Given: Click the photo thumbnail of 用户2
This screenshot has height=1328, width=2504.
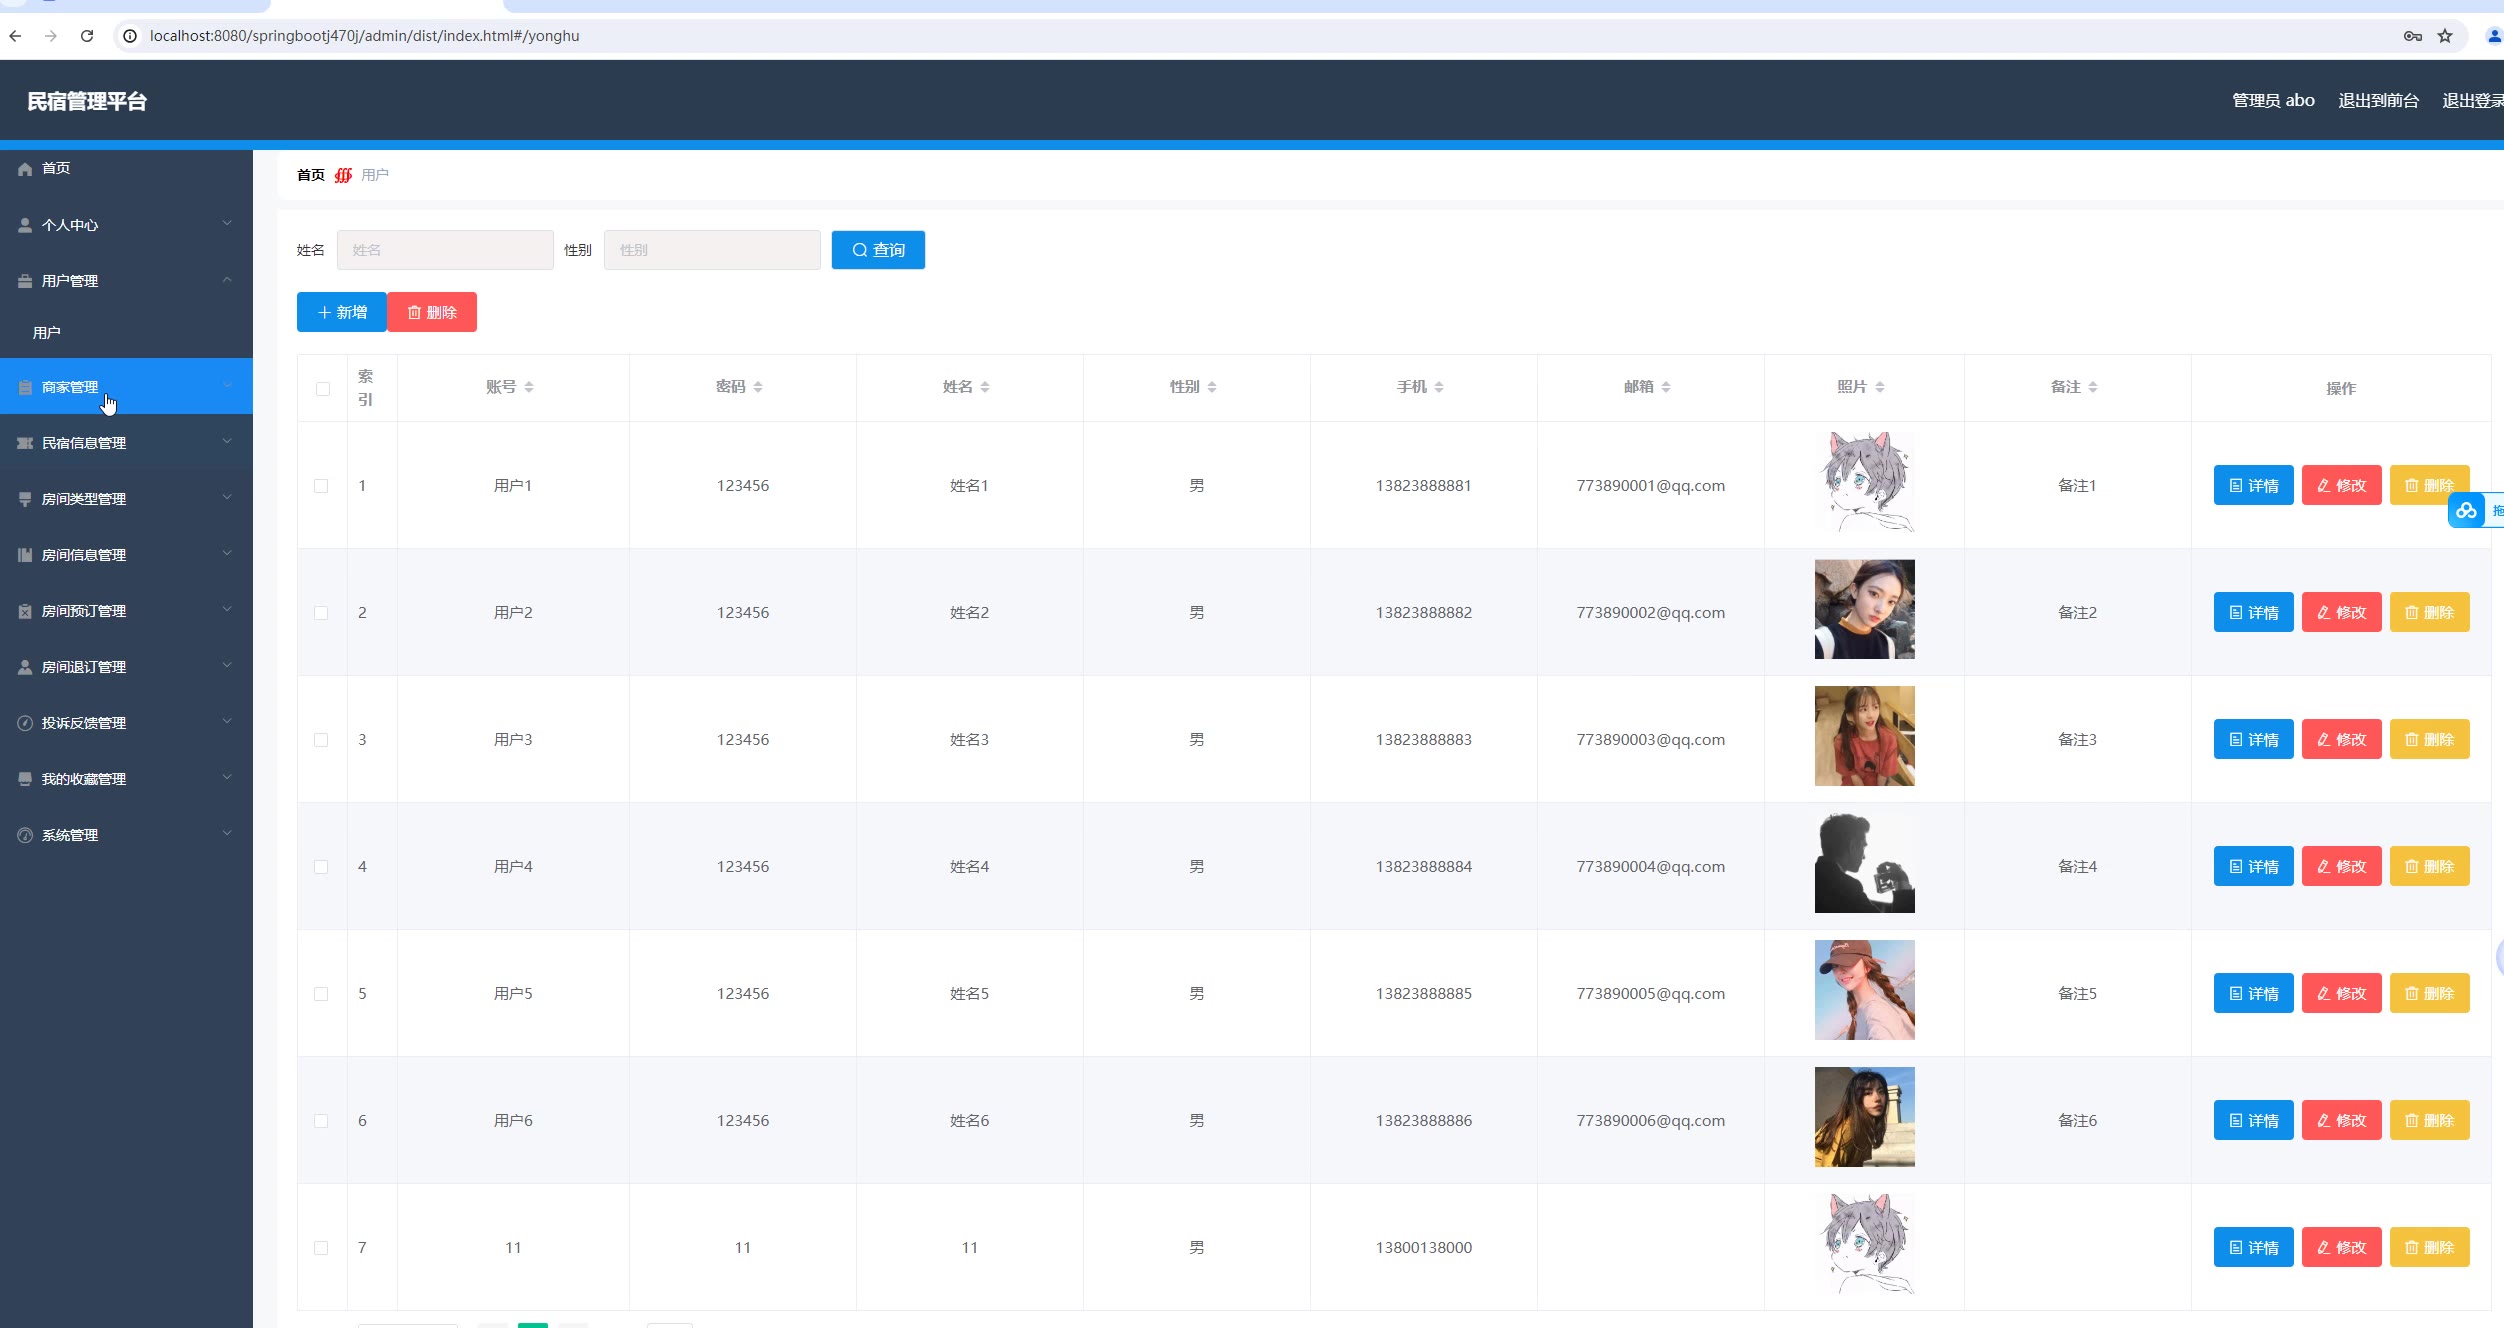Looking at the screenshot, I should coord(1864,609).
